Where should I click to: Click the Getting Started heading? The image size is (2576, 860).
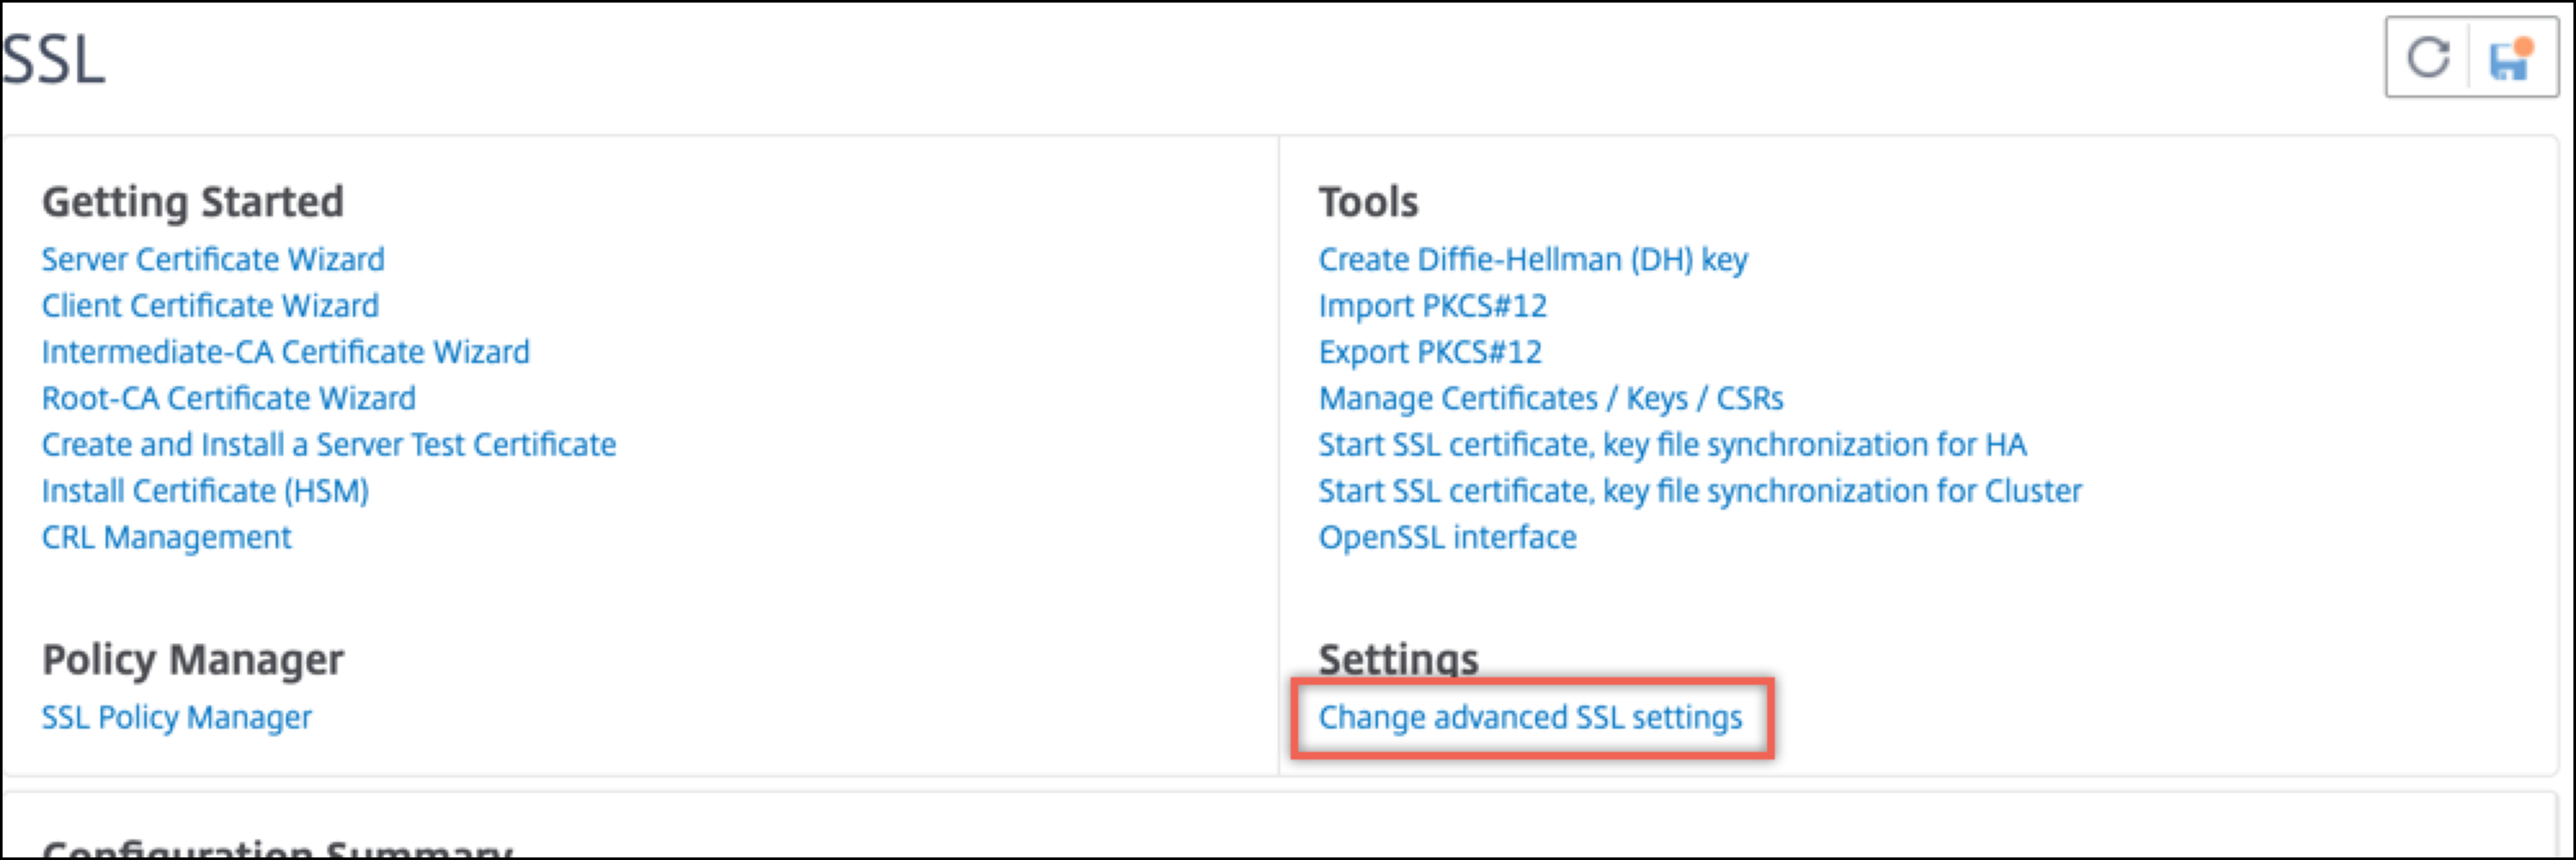(193, 202)
